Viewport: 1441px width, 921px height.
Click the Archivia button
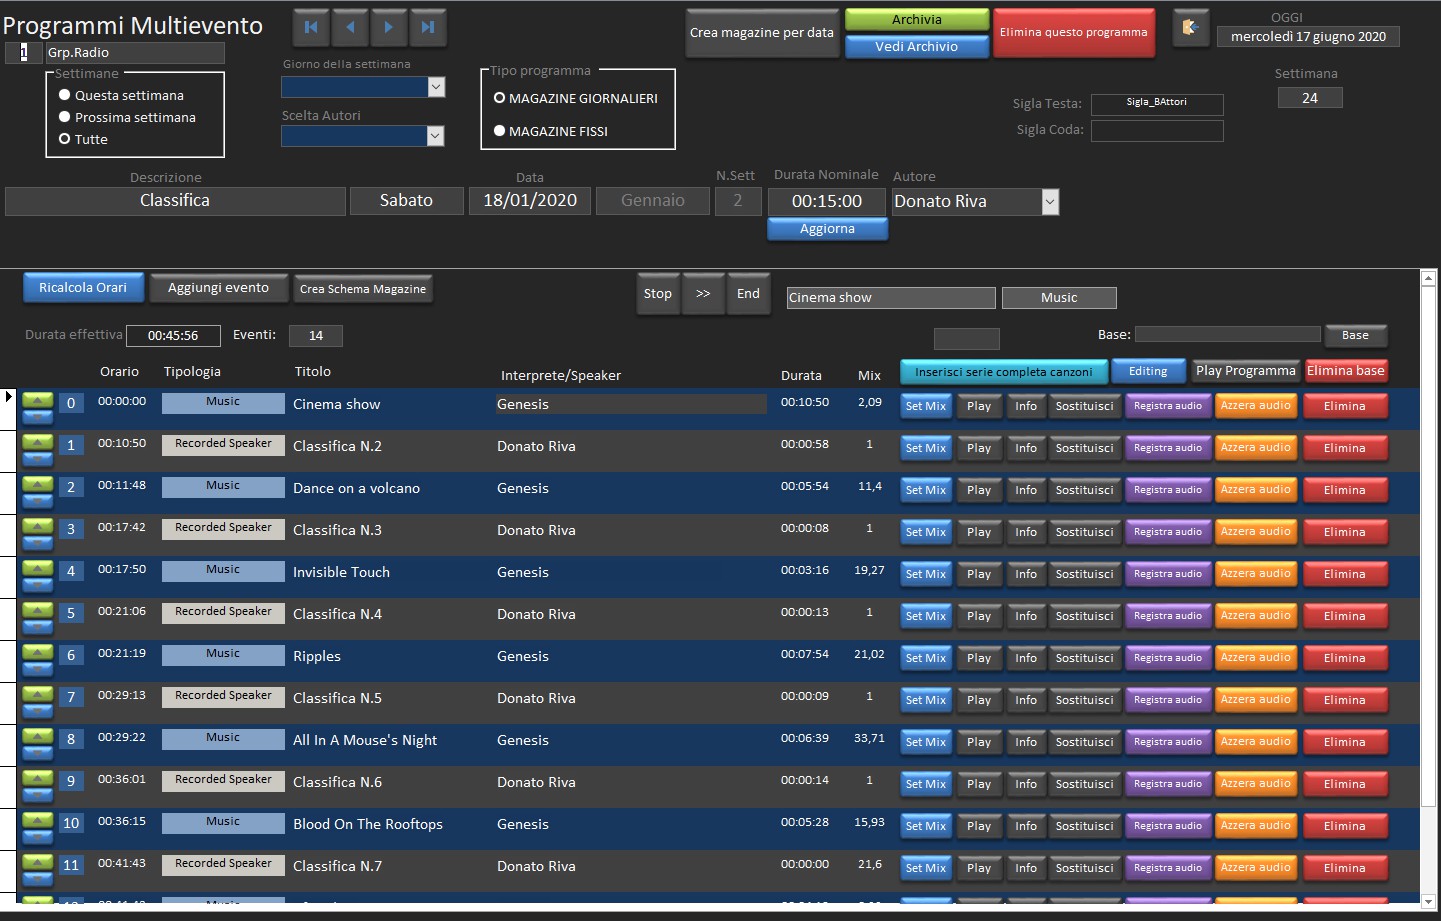pos(917,19)
